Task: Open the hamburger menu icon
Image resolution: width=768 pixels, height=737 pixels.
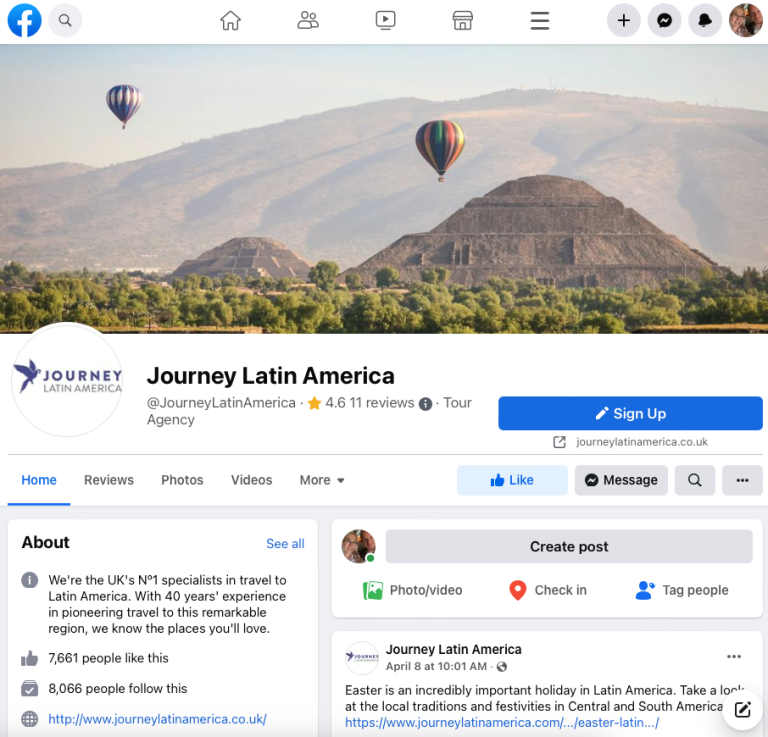Action: click(x=540, y=21)
